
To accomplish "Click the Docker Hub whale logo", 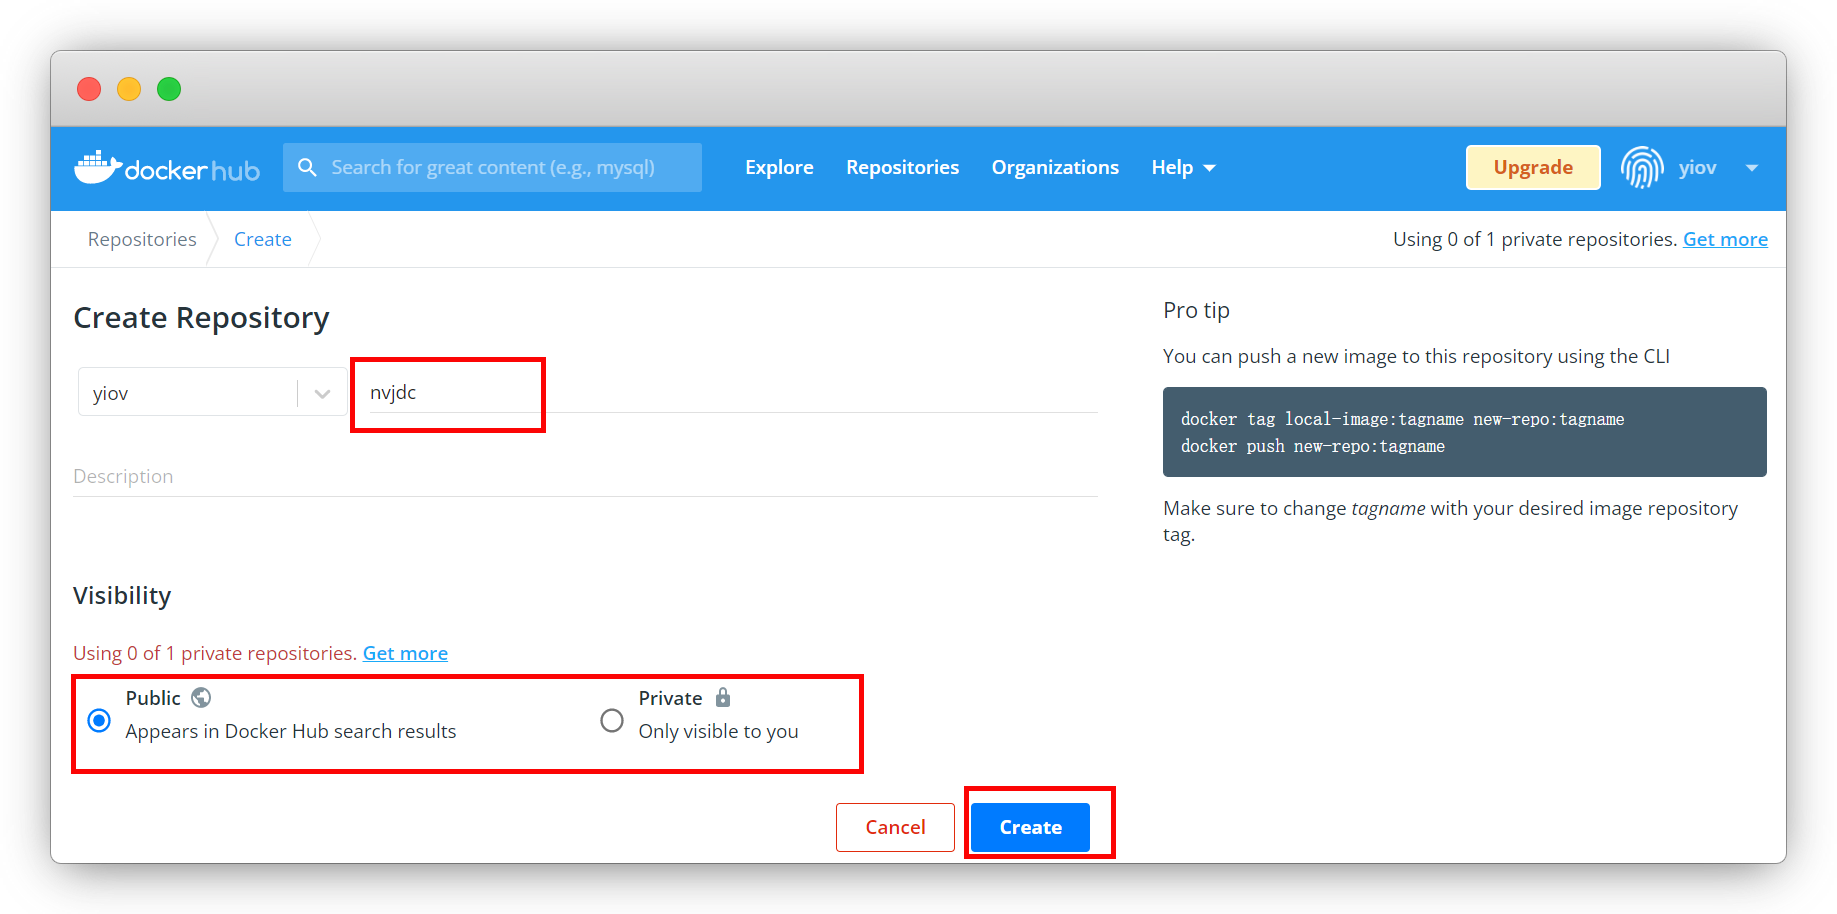I will (x=98, y=168).
